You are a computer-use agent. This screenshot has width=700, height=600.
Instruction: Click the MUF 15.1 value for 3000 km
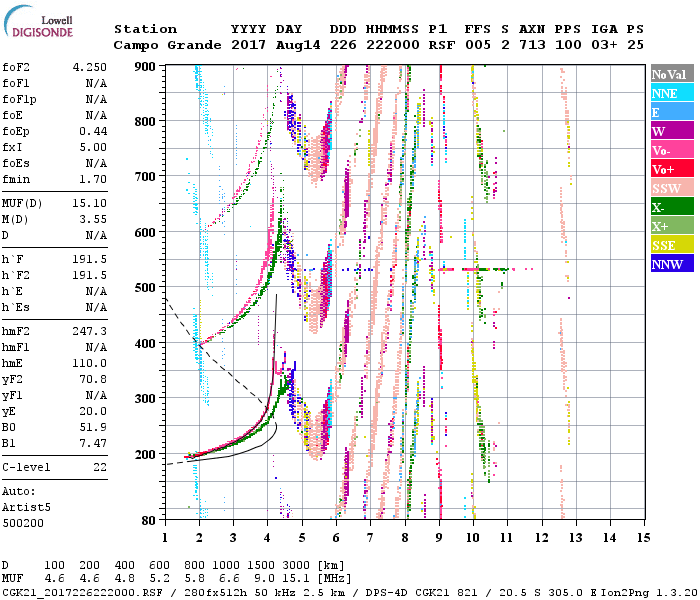tap(296, 579)
